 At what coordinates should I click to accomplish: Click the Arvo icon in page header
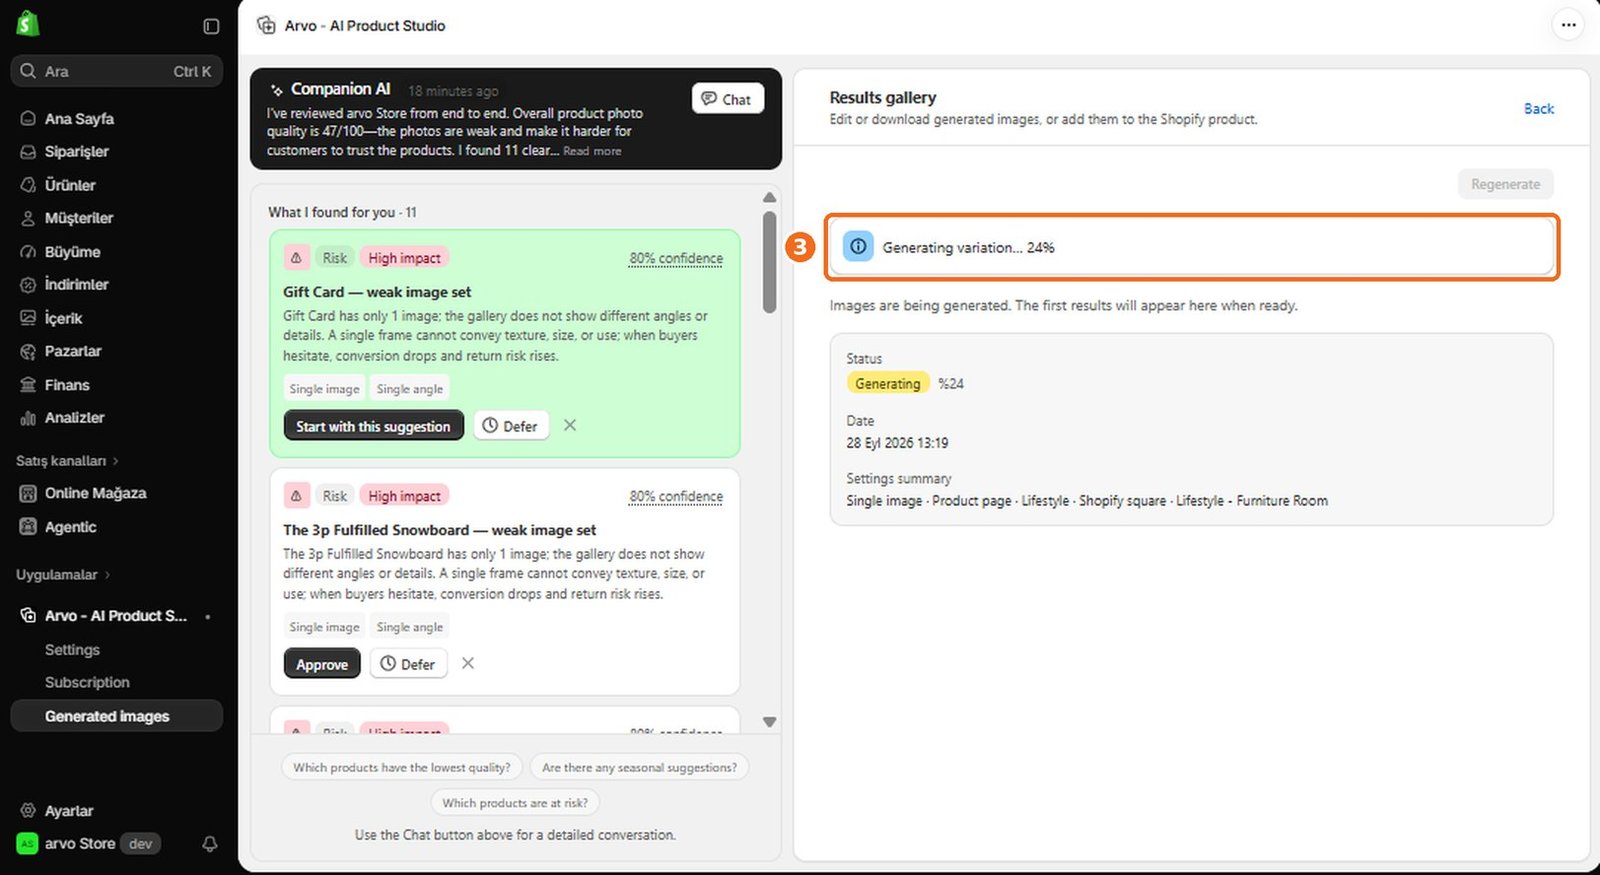point(266,26)
